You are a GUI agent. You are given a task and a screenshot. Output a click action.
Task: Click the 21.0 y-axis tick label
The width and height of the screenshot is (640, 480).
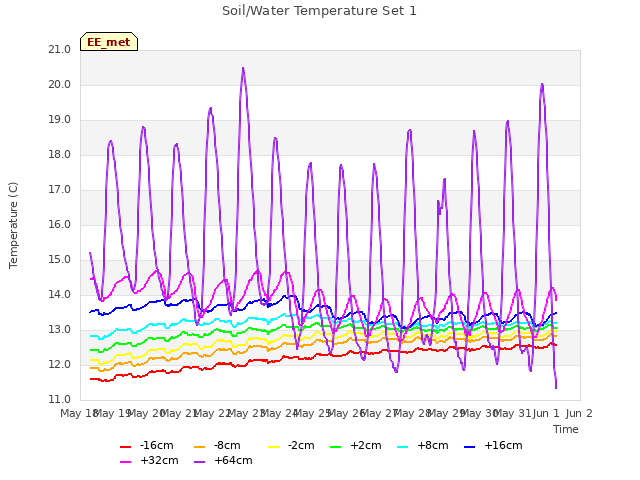(x=60, y=49)
